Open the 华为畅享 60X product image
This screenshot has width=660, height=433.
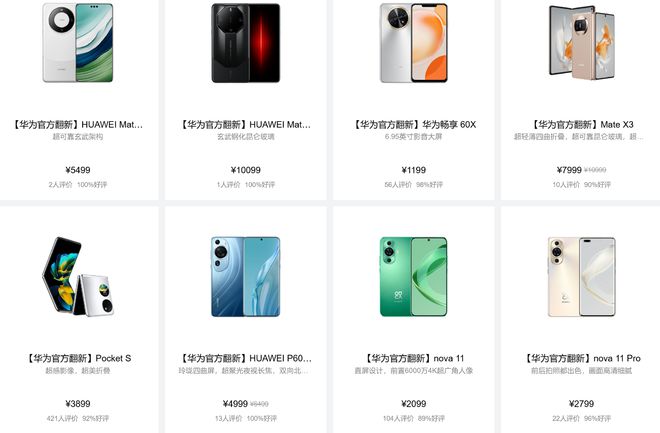(x=414, y=43)
